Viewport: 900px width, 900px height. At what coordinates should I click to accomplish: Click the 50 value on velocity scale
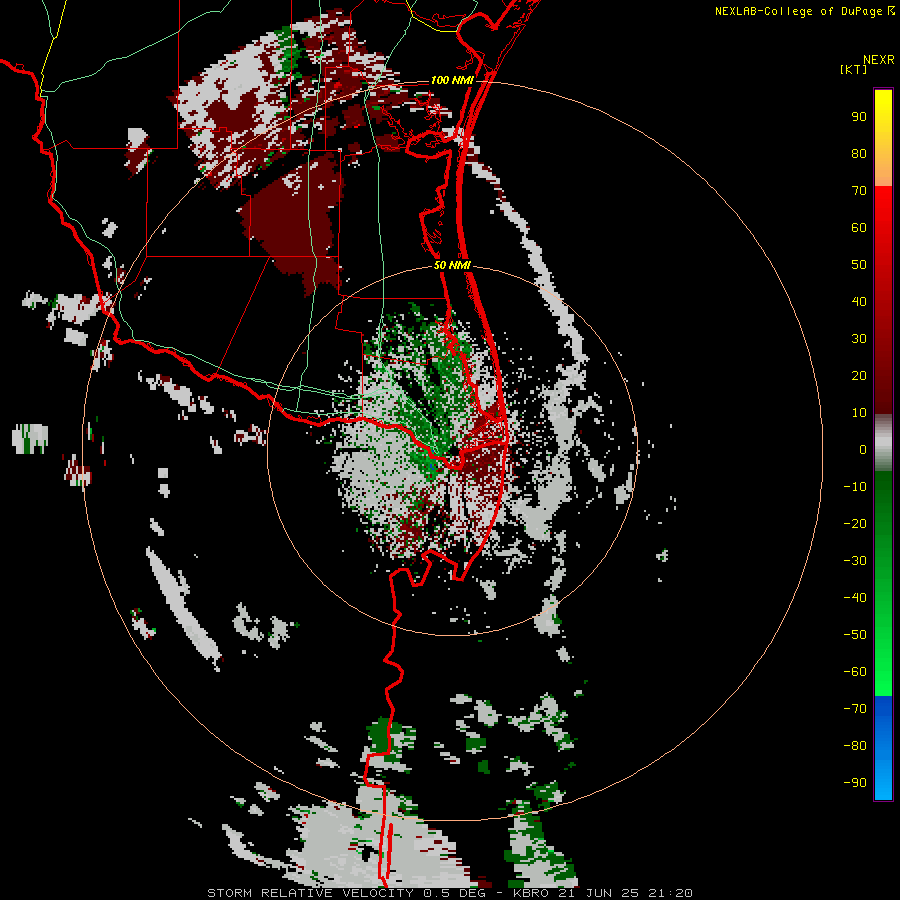(x=859, y=265)
